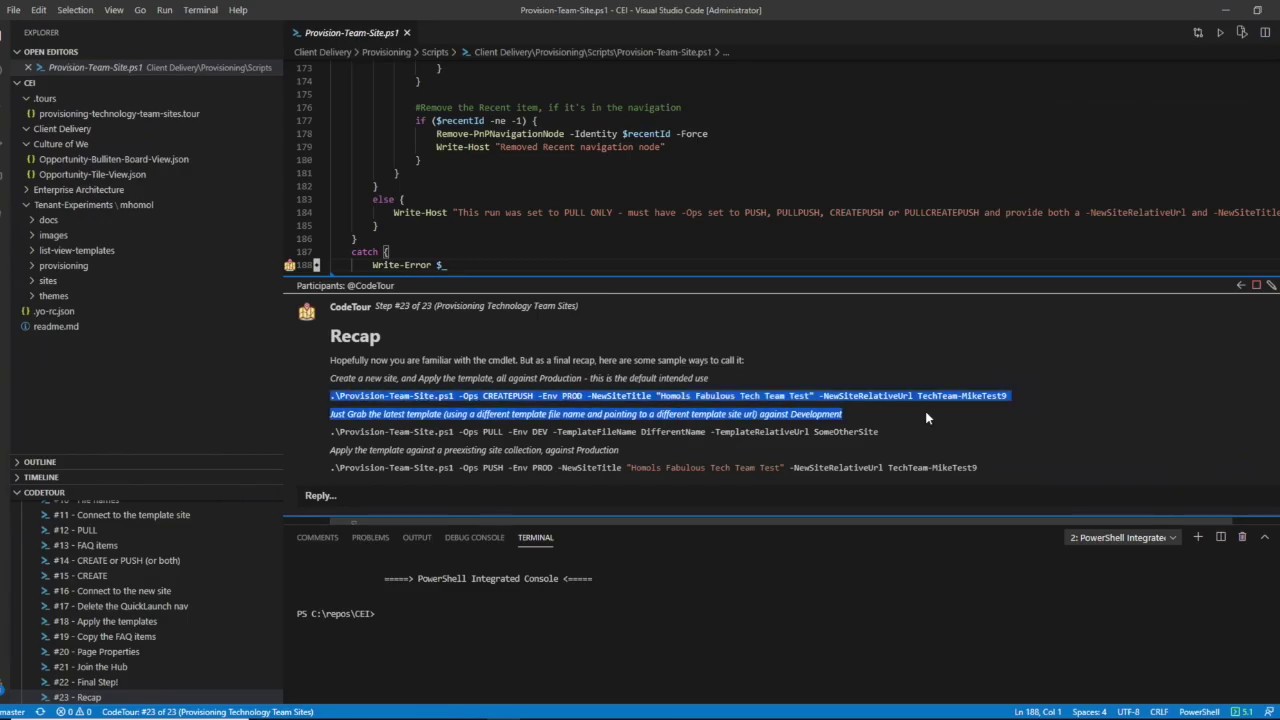Open errors and warnings count in status bar
The height and width of the screenshot is (720, 1280).
click(74, 712)
